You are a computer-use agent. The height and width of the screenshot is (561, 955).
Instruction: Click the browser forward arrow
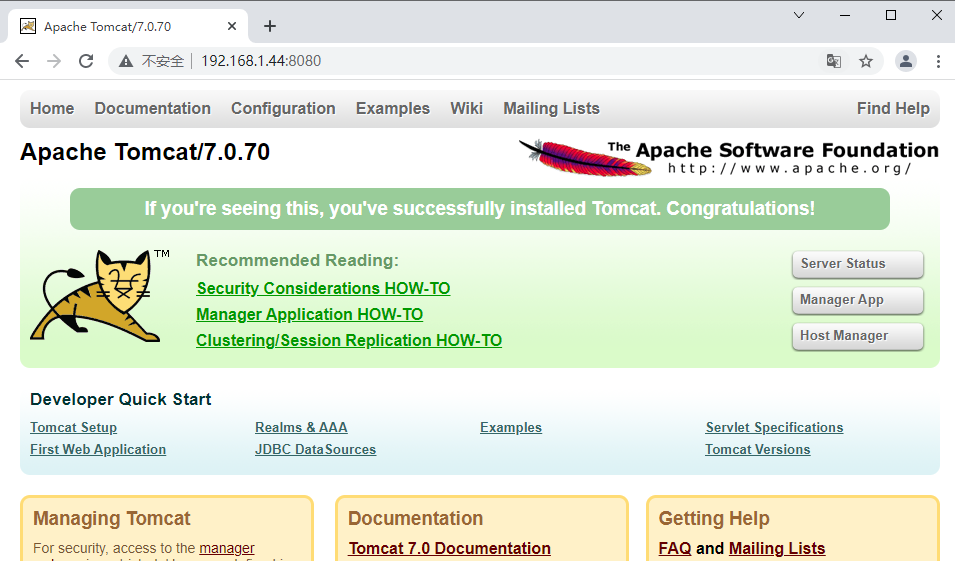pos(54,61)
